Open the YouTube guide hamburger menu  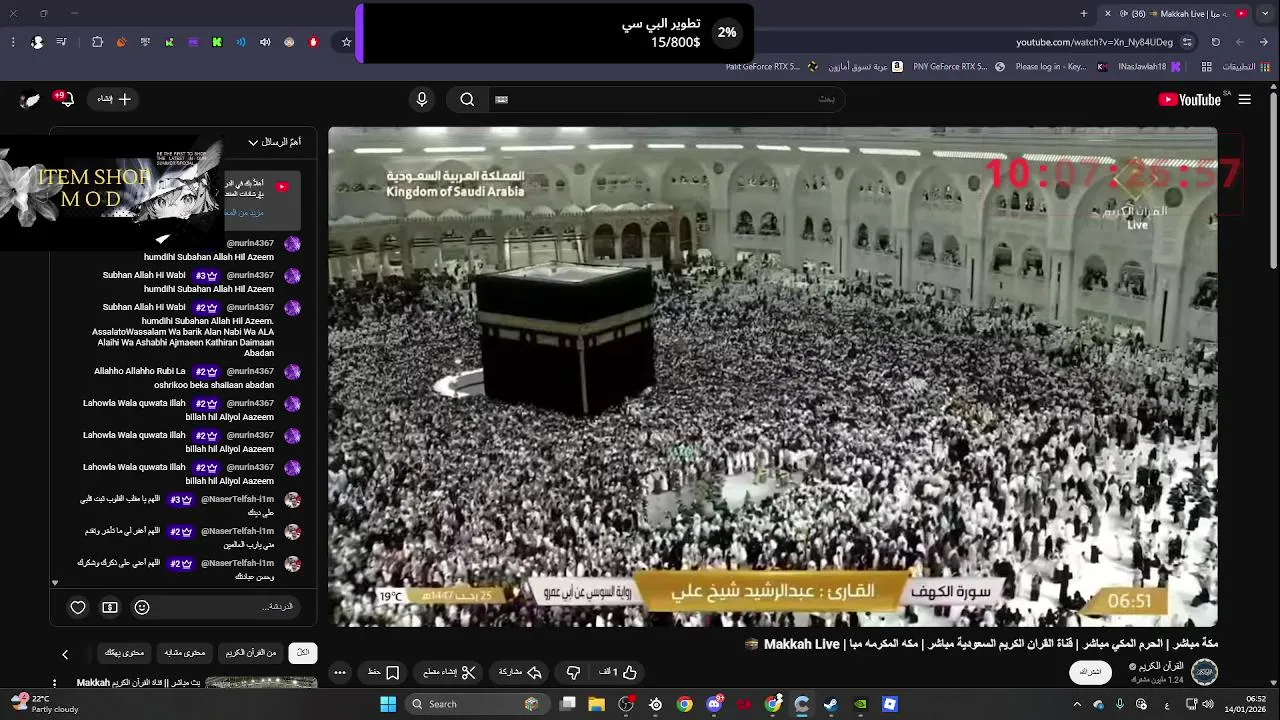pyautogui.click(x=1245, y=99)
